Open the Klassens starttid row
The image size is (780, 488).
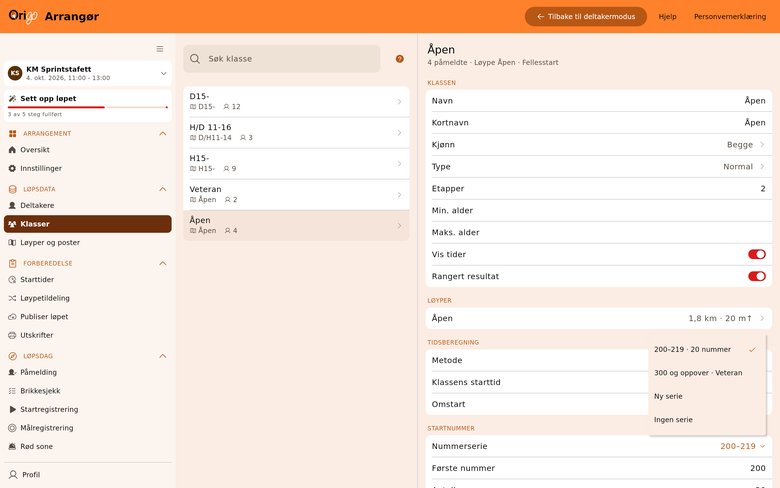click(x=537, y=382)
